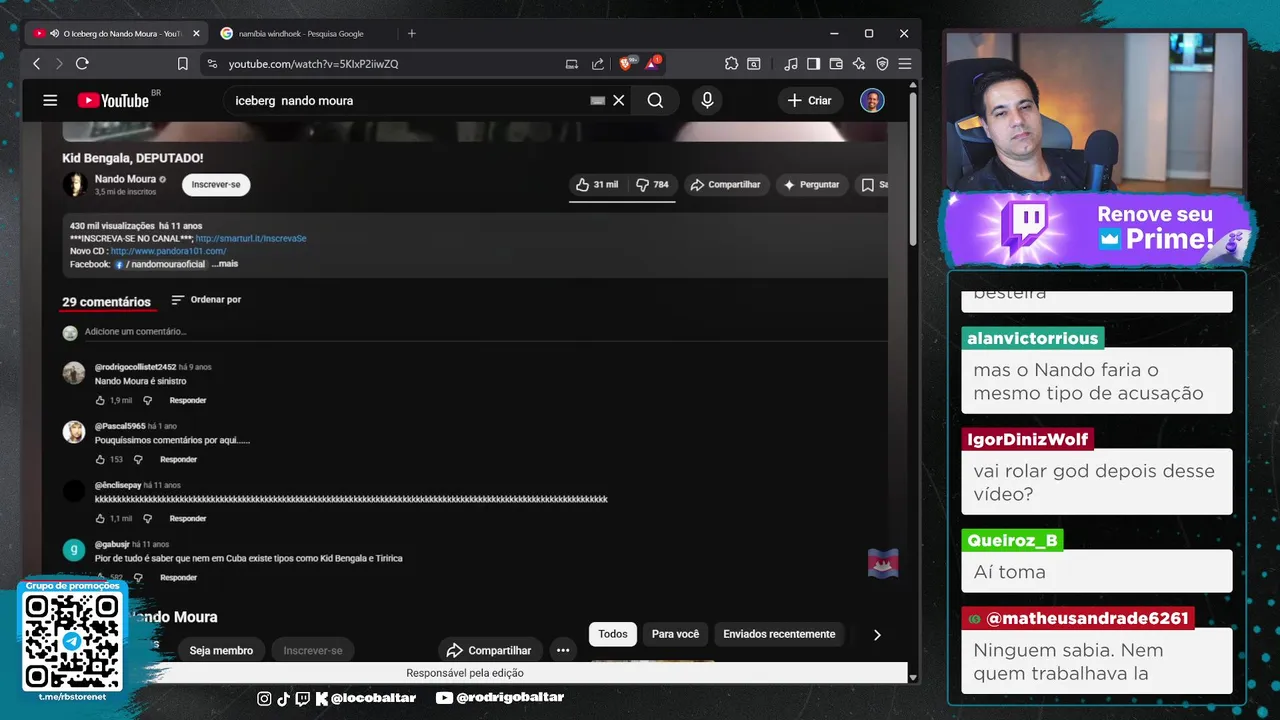Click the Kid Bengala, DEPUTADO! title

(132, 158)
